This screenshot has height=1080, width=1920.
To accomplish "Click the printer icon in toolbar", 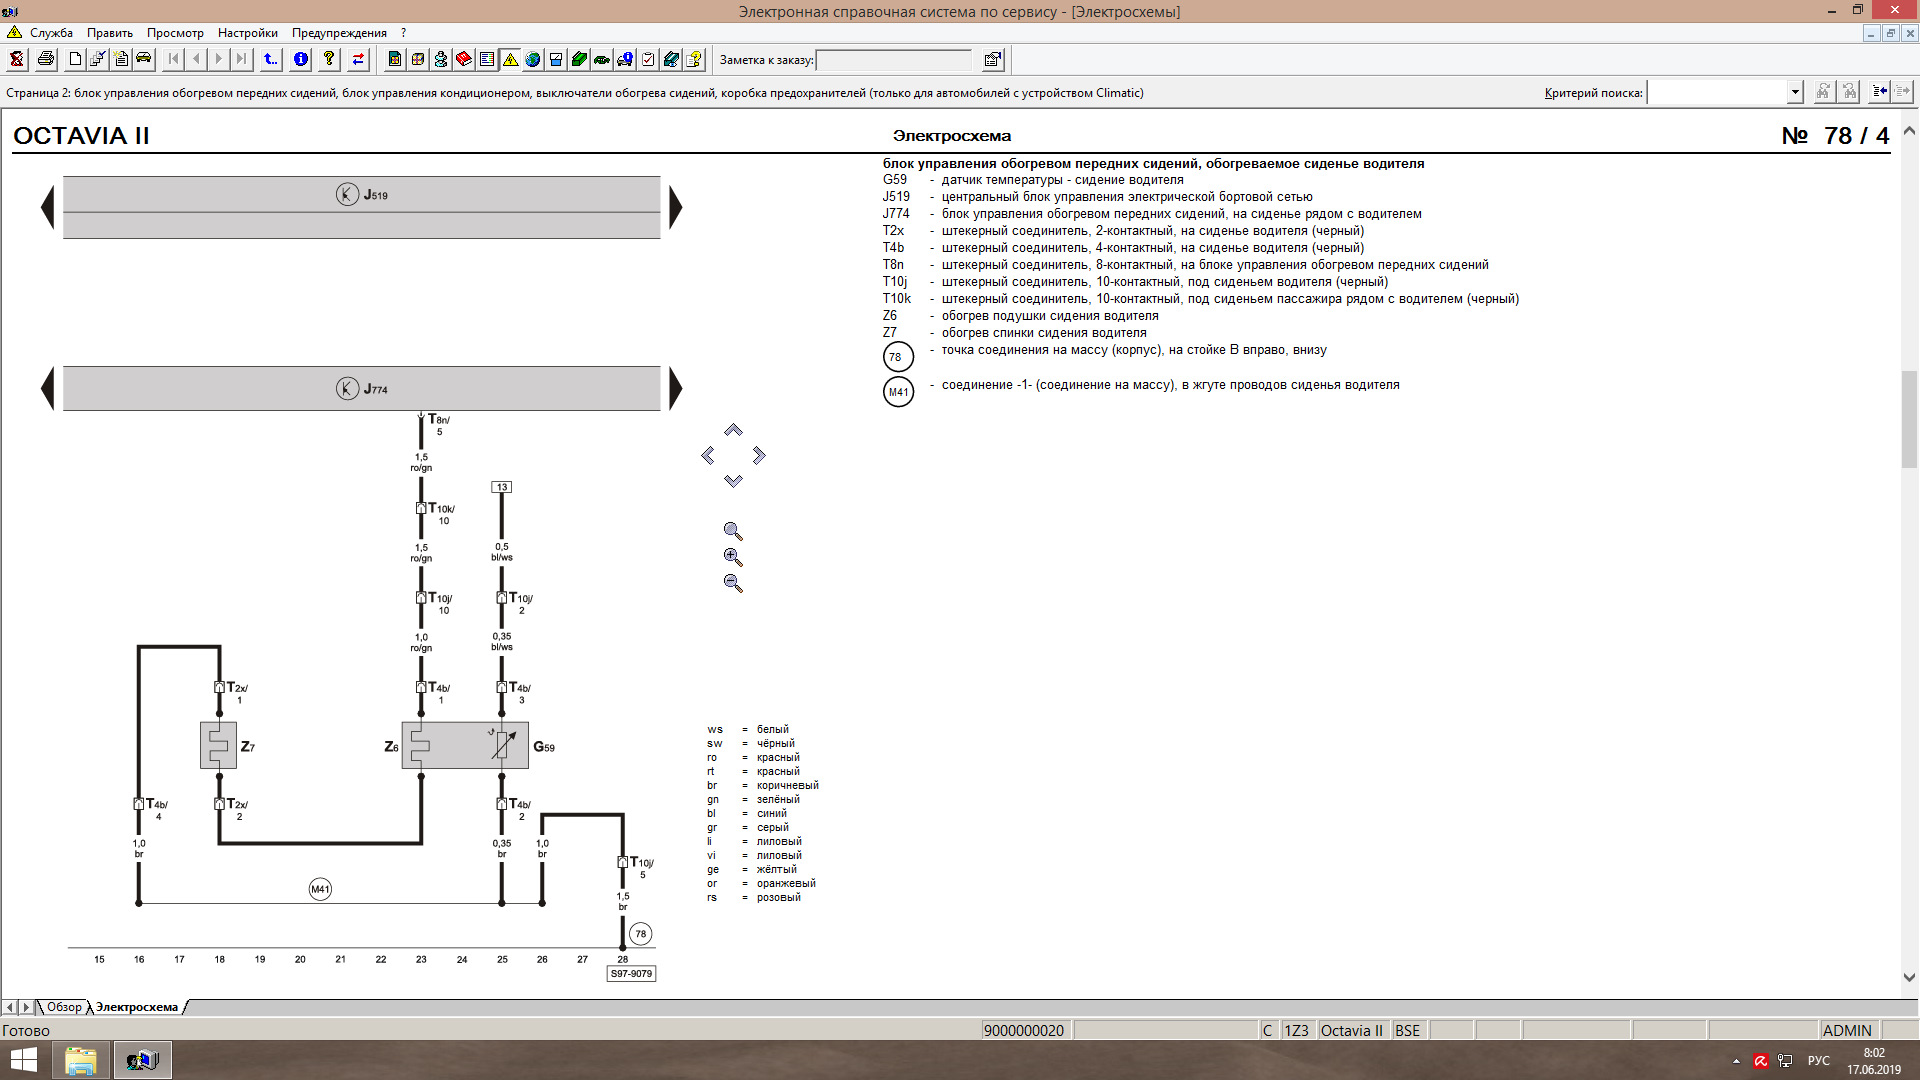I will tap(46, 60).
